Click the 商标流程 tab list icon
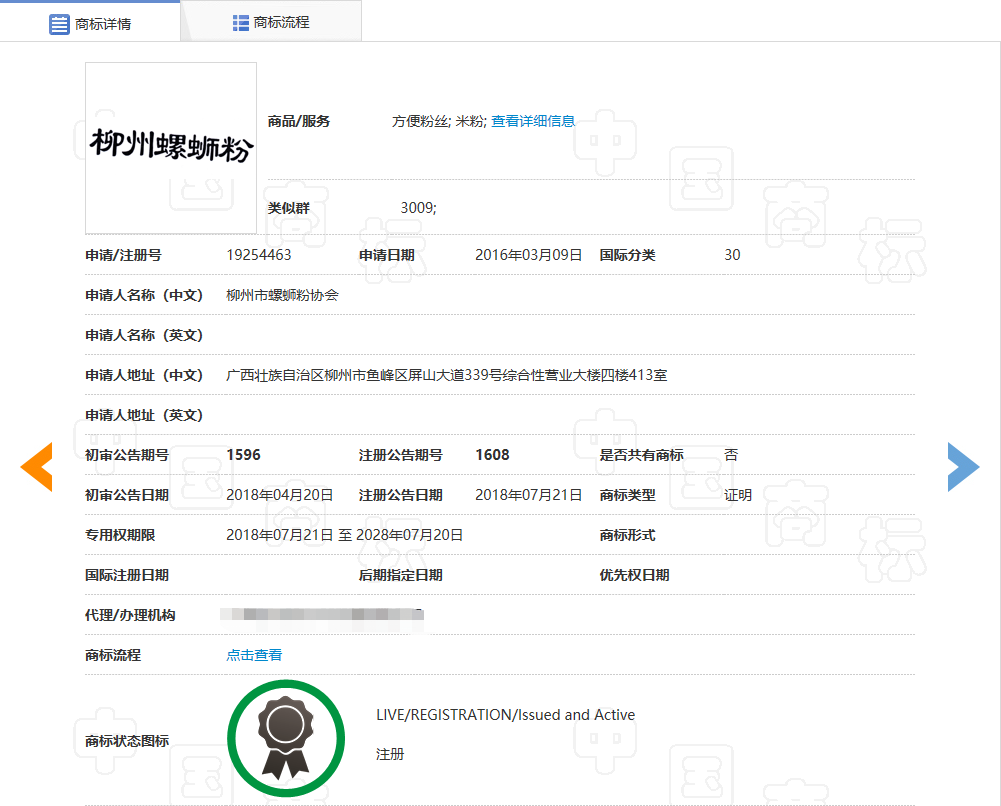 tap(241, 23)
